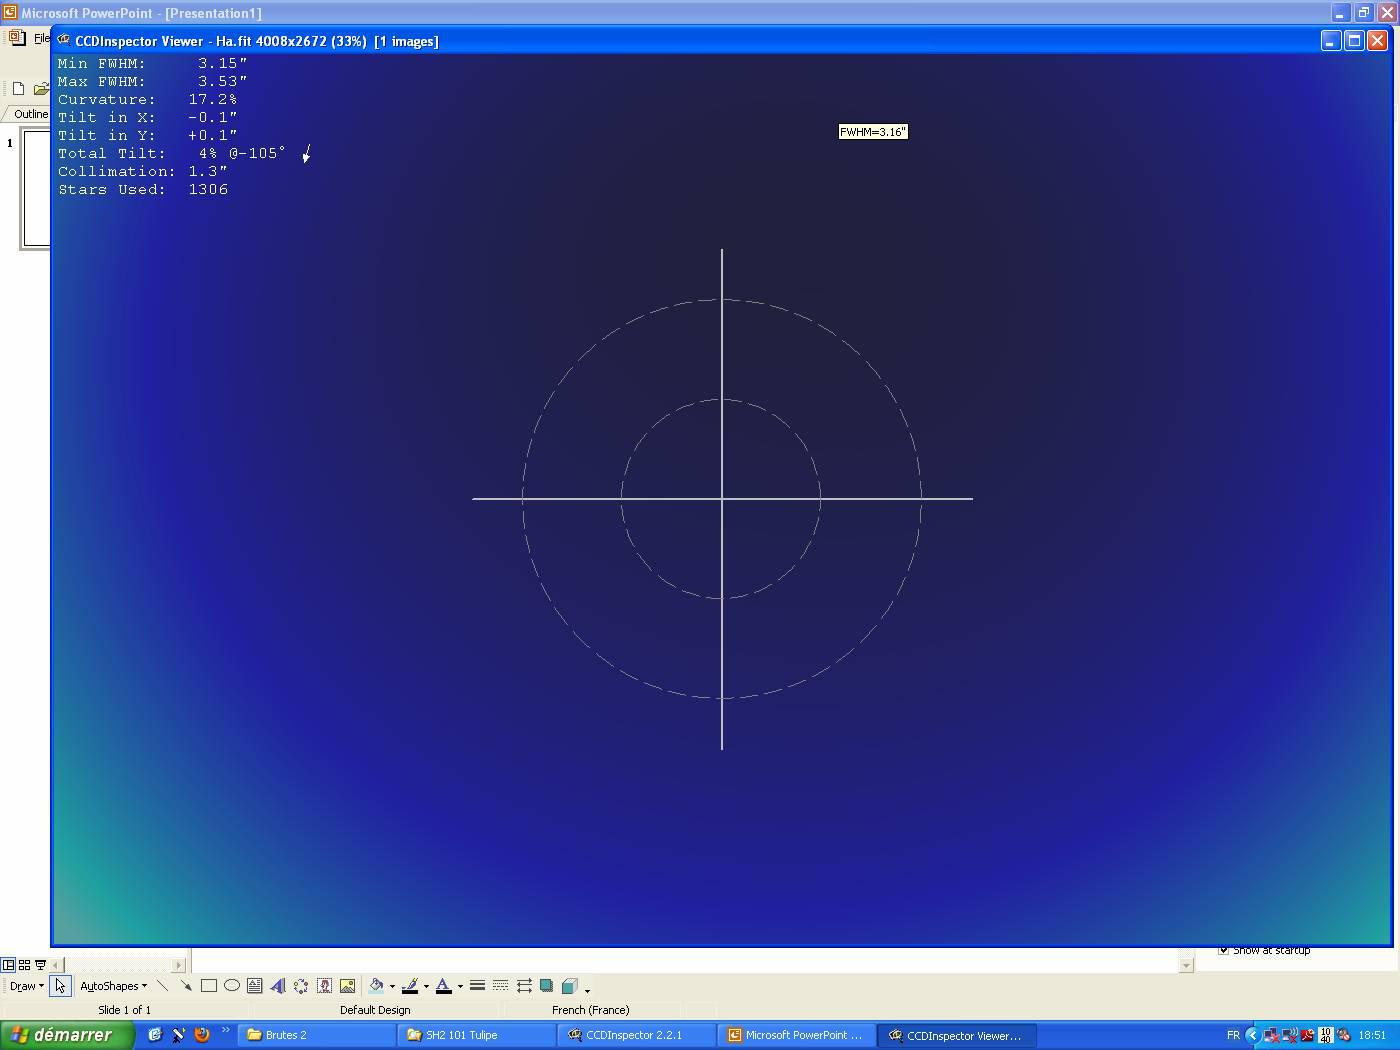Open Arrow Style options
Image resolution: width=1400 pixels, height=1050 pixels.
pyautogui.click(x=524, y=986)
